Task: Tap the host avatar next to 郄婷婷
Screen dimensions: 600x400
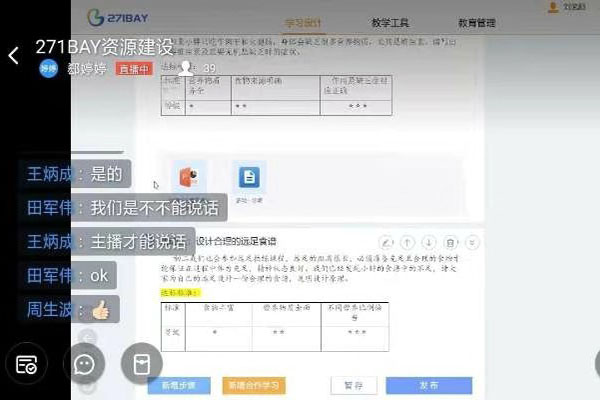Action: pyautogui.click(x=49, y=68)
